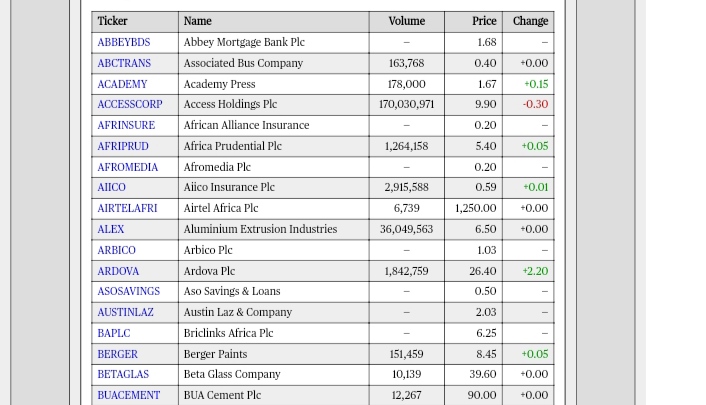Open the ABBEYBDS ticker link

[124, 42]
